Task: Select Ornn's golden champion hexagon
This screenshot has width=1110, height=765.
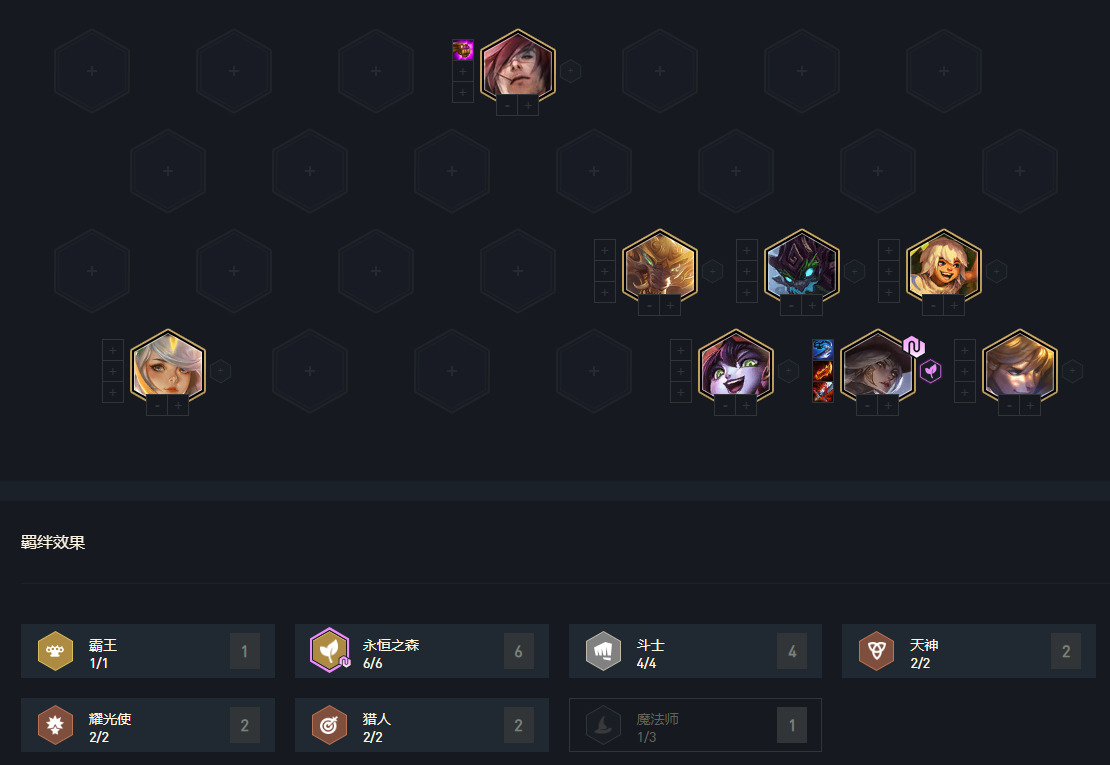Action: tap(660, 267)
